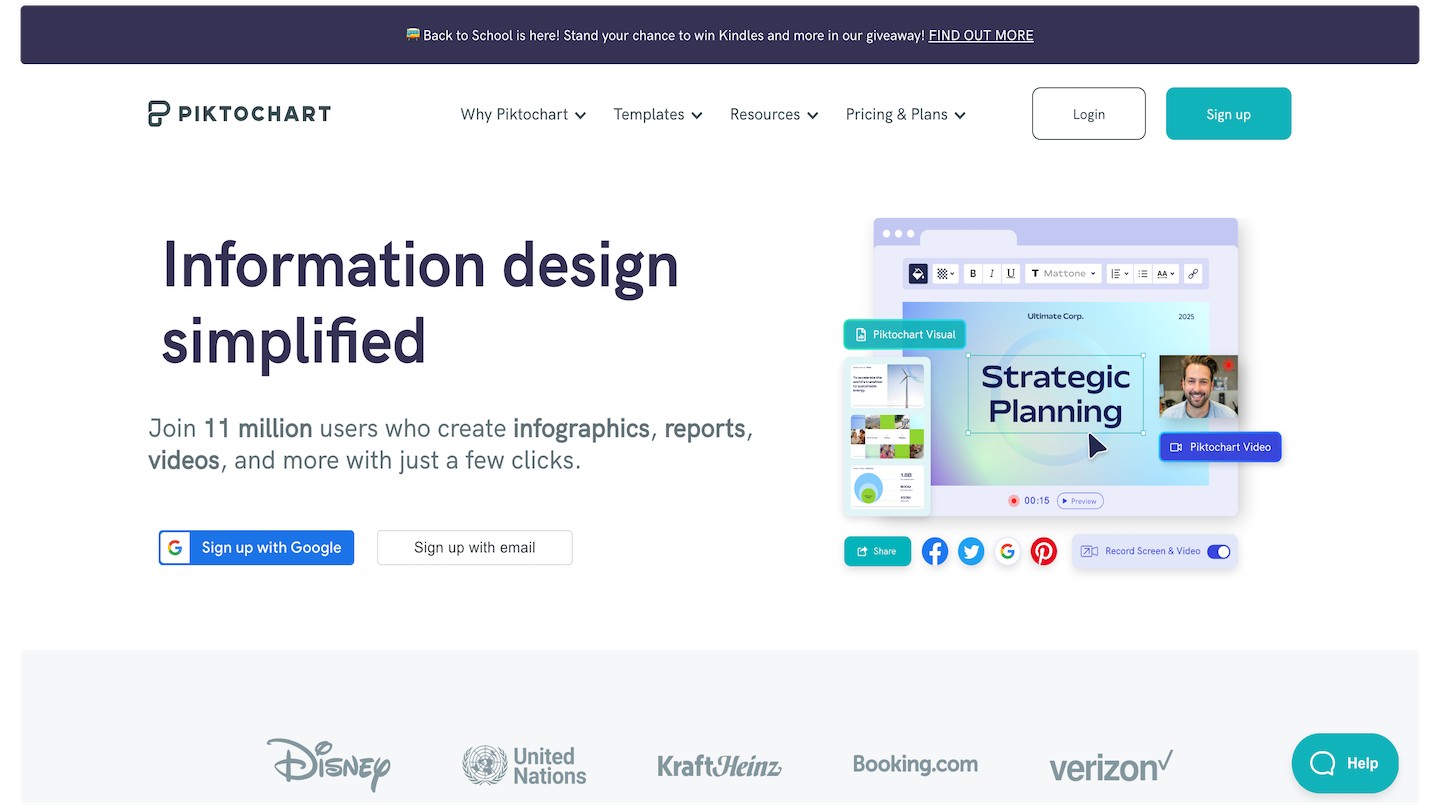Image resolution: width=1440 pixels, height=810 pixels.
Task: Expand the Pricing & Plans menu
Action: click(x=906, y=114)
